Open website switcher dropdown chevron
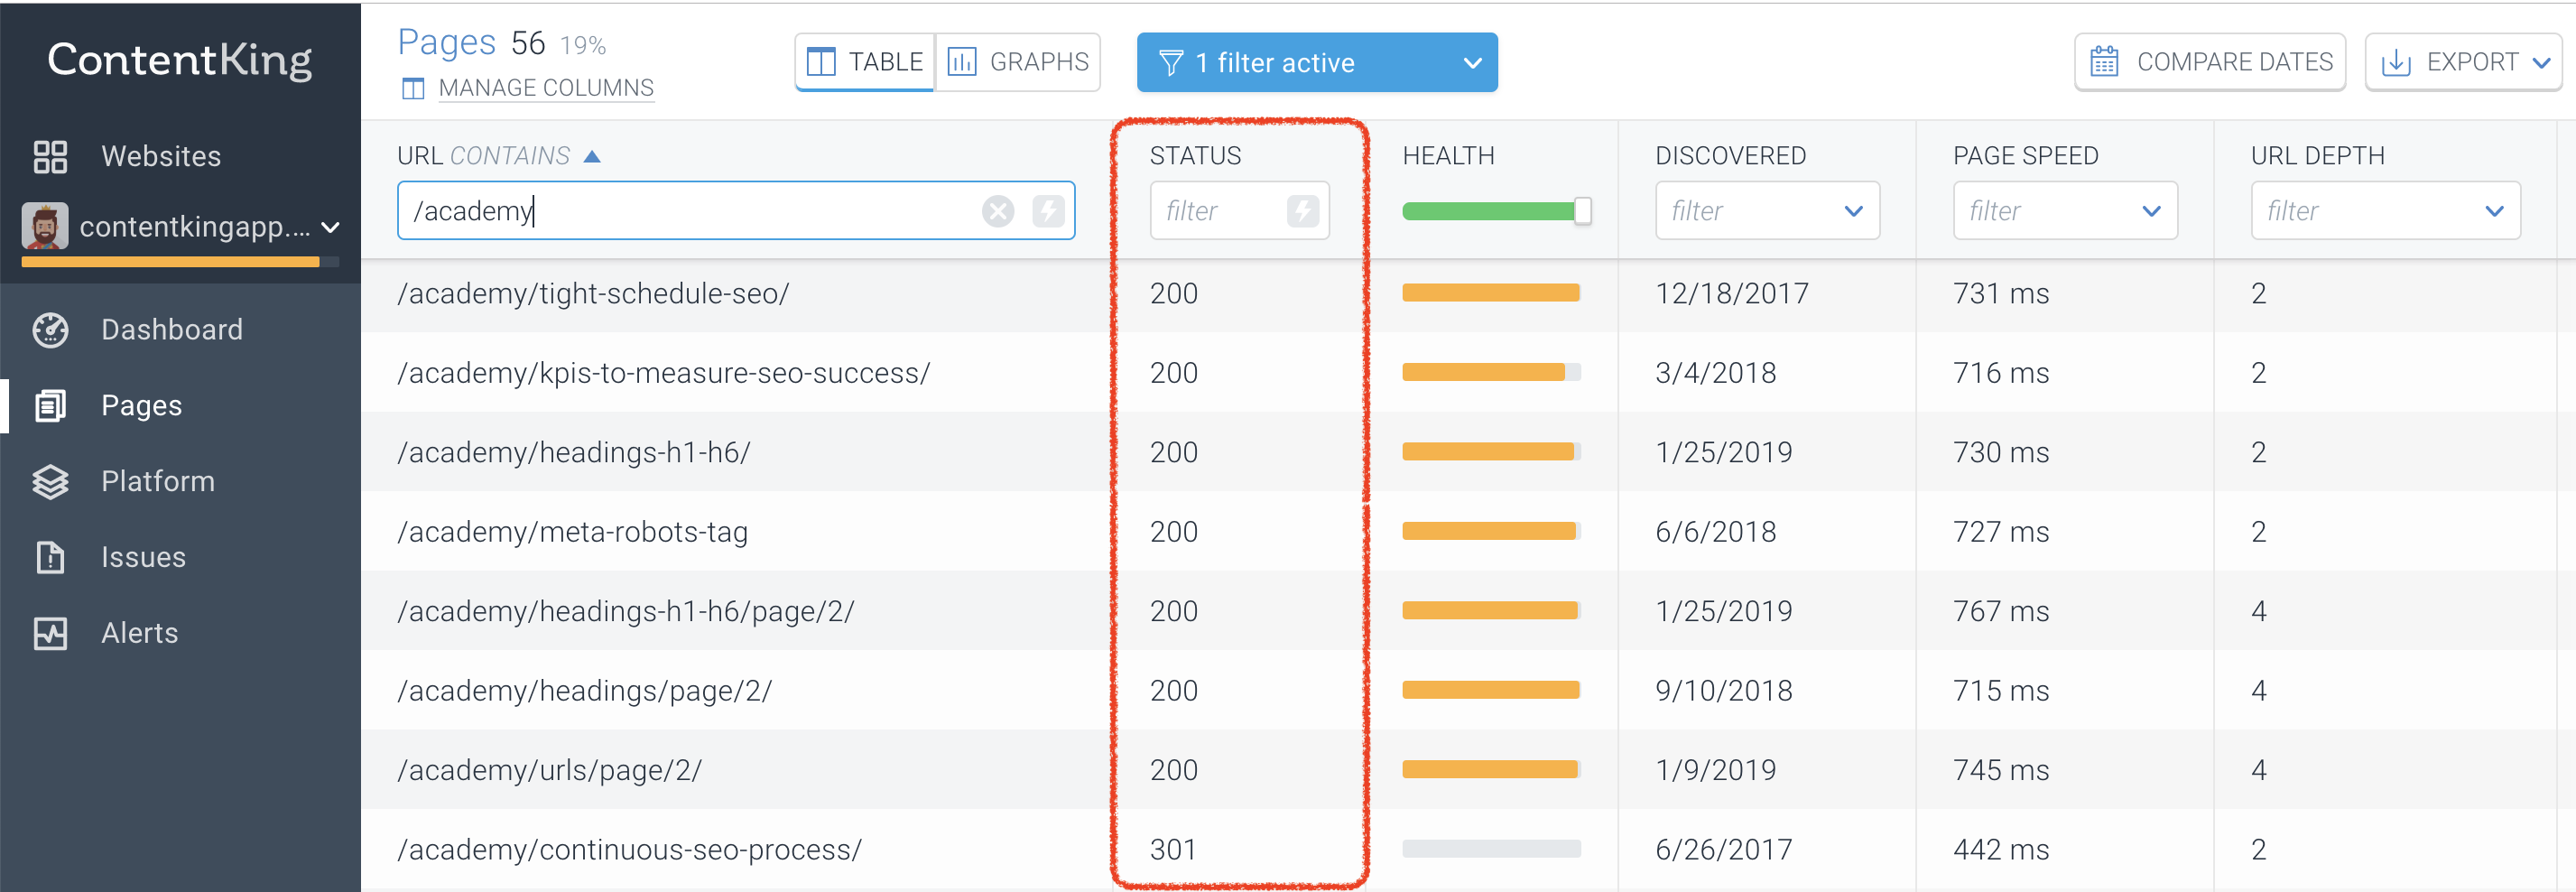Screen dimensions: 2576x892 pos(331,228)
